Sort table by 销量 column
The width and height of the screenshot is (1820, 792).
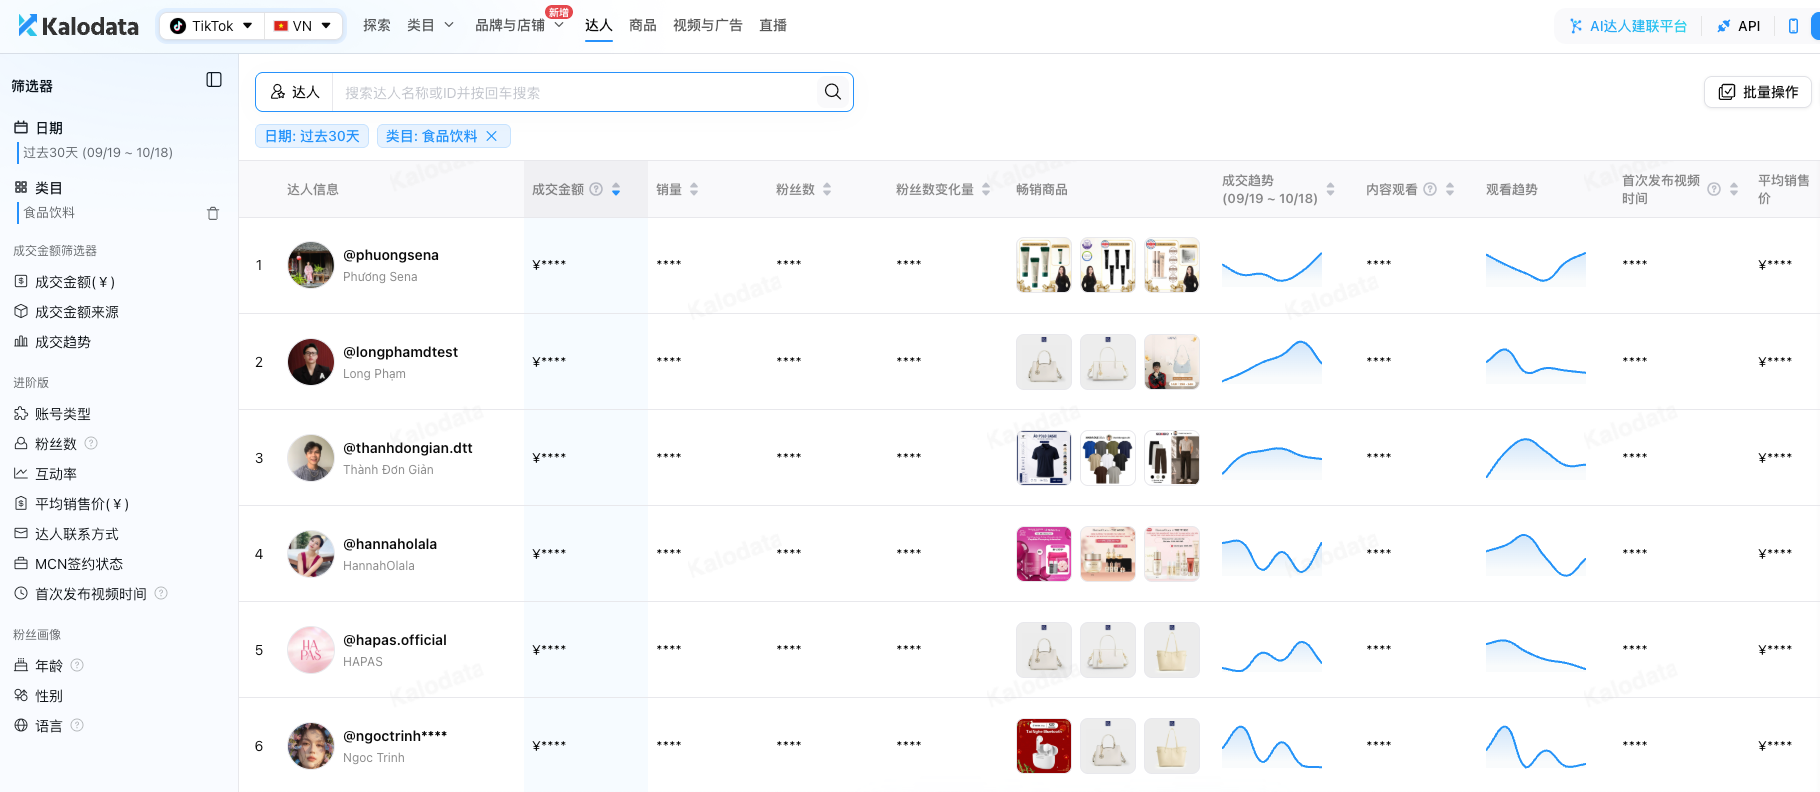(x=694, y=189)
